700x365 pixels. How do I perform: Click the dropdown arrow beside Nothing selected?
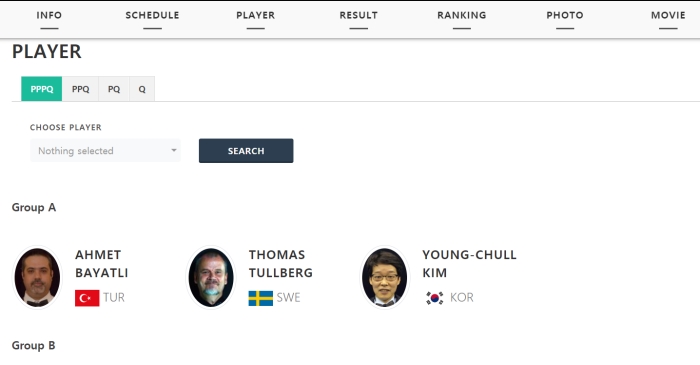(x=174, y=150)
